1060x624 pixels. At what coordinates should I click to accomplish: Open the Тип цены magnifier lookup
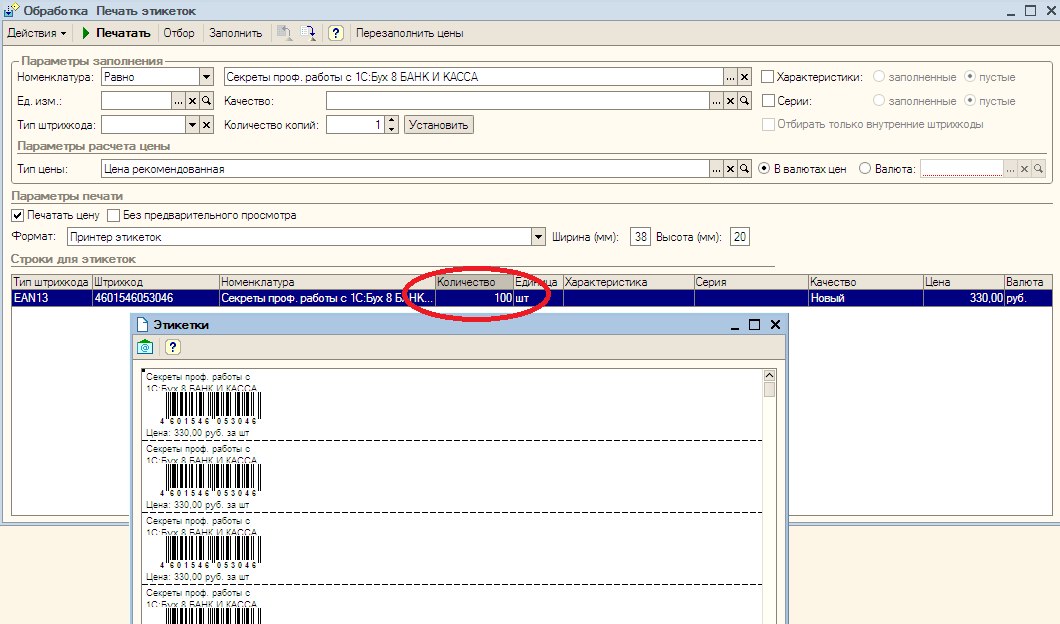744,169
